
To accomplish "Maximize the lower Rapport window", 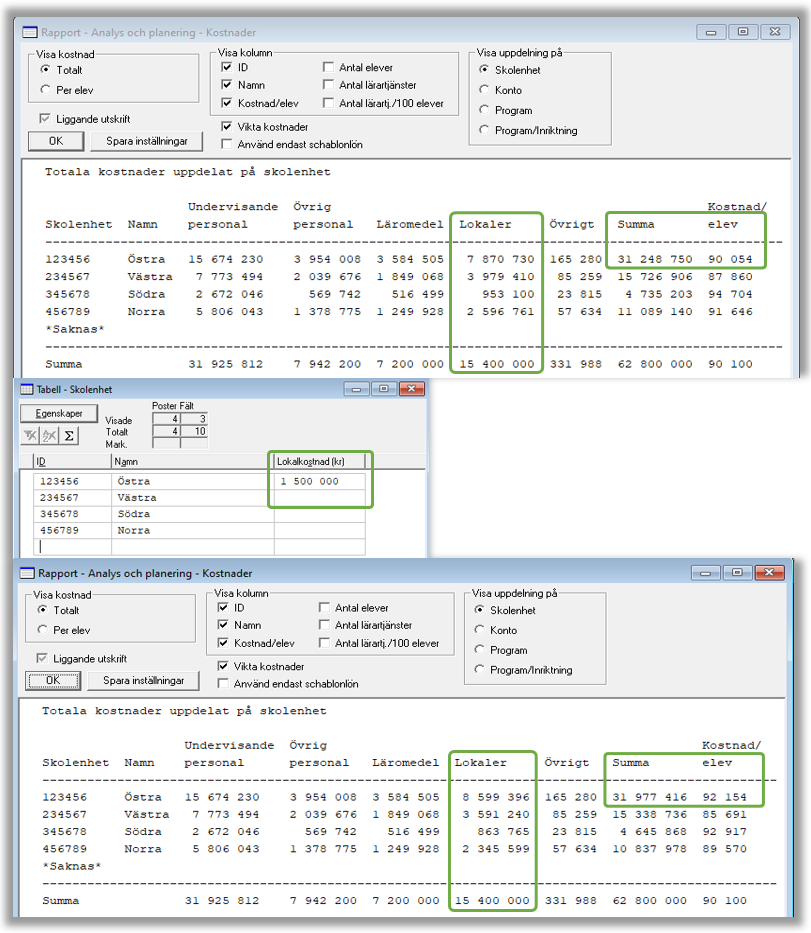I will (x=737, y=572).
